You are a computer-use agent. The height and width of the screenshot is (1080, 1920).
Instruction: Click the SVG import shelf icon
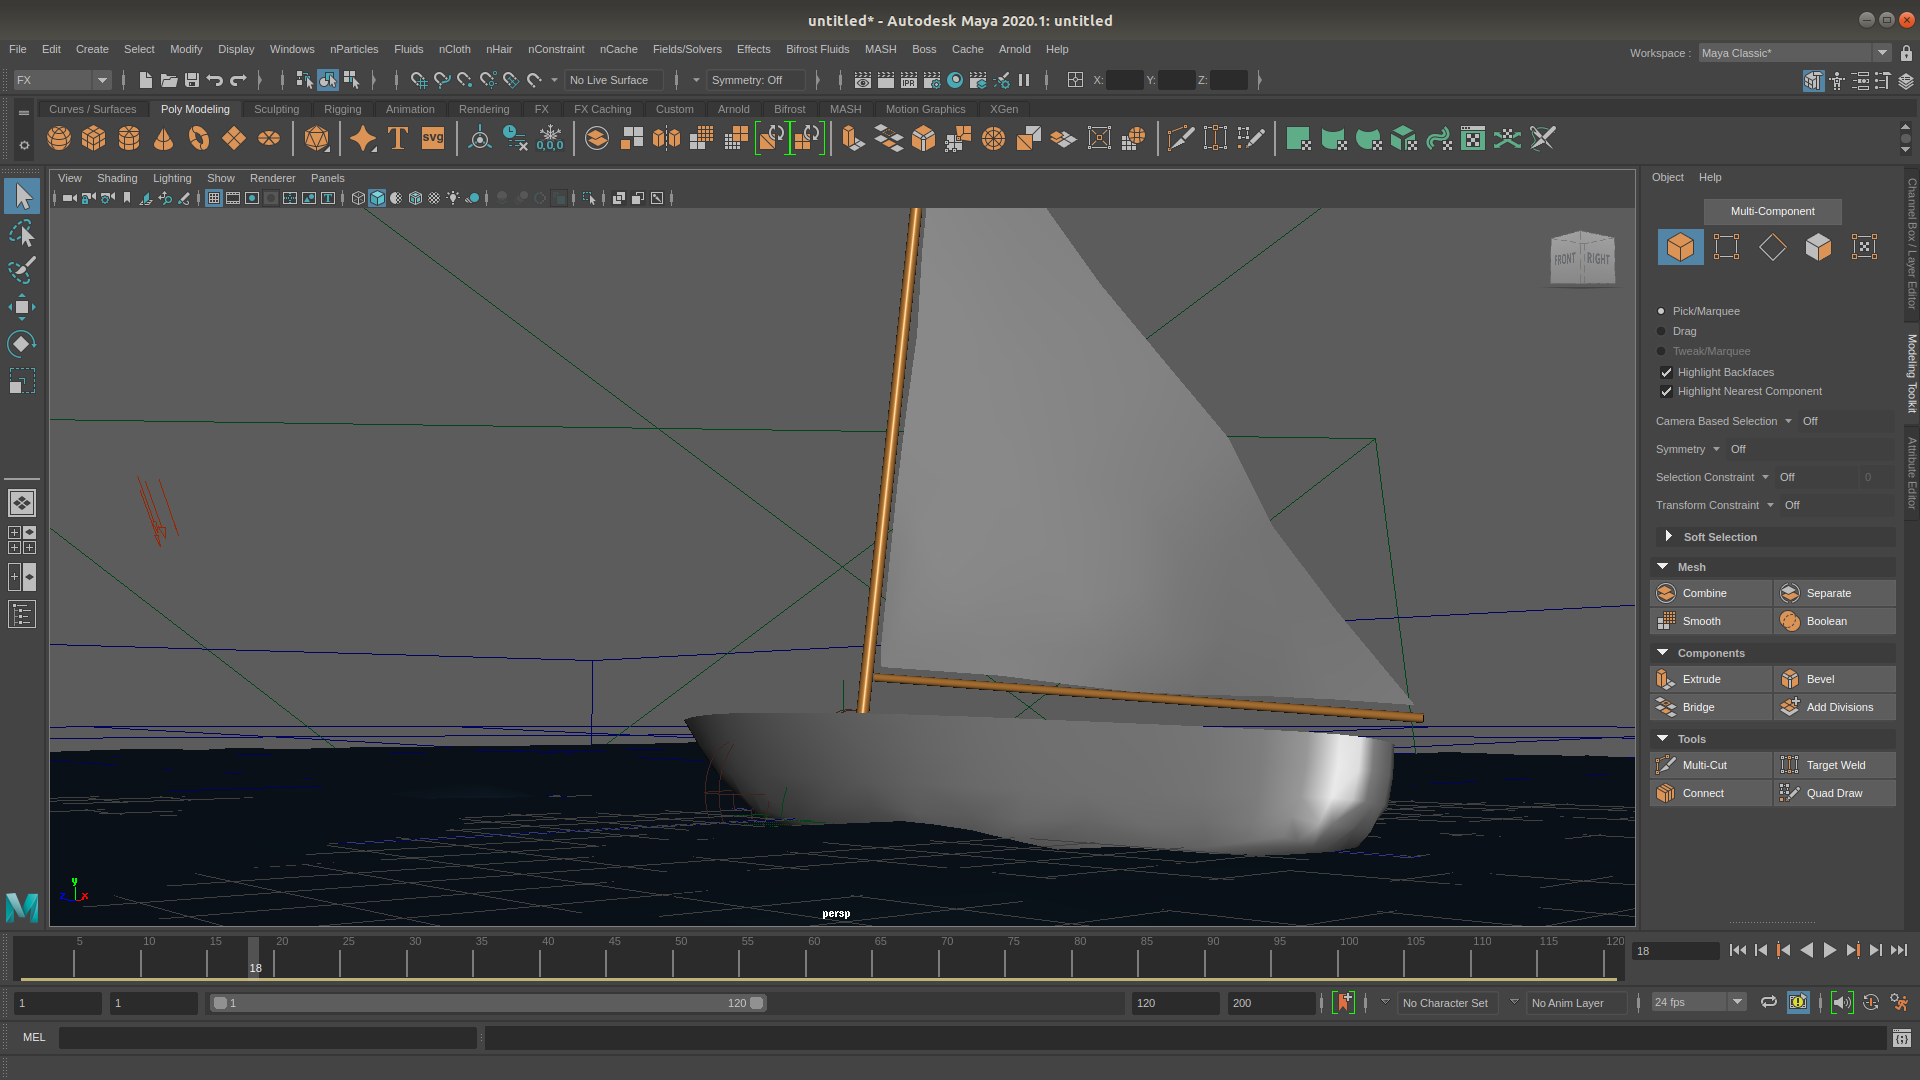pos(433,139)
